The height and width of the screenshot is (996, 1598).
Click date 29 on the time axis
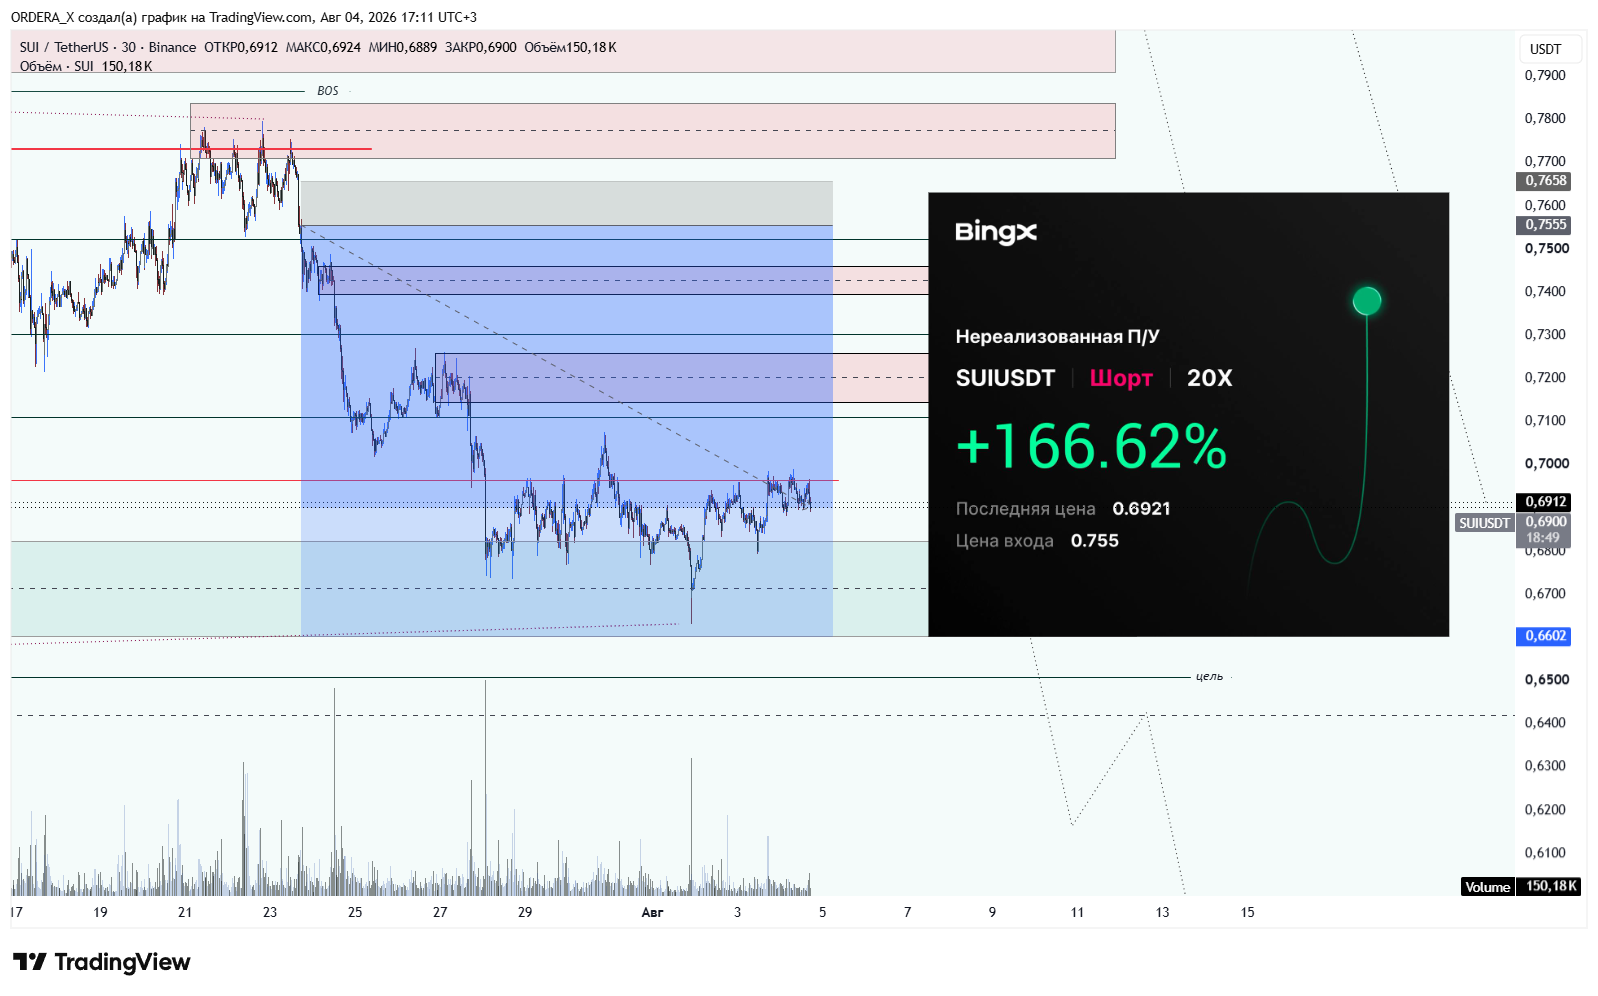point(525,913)
